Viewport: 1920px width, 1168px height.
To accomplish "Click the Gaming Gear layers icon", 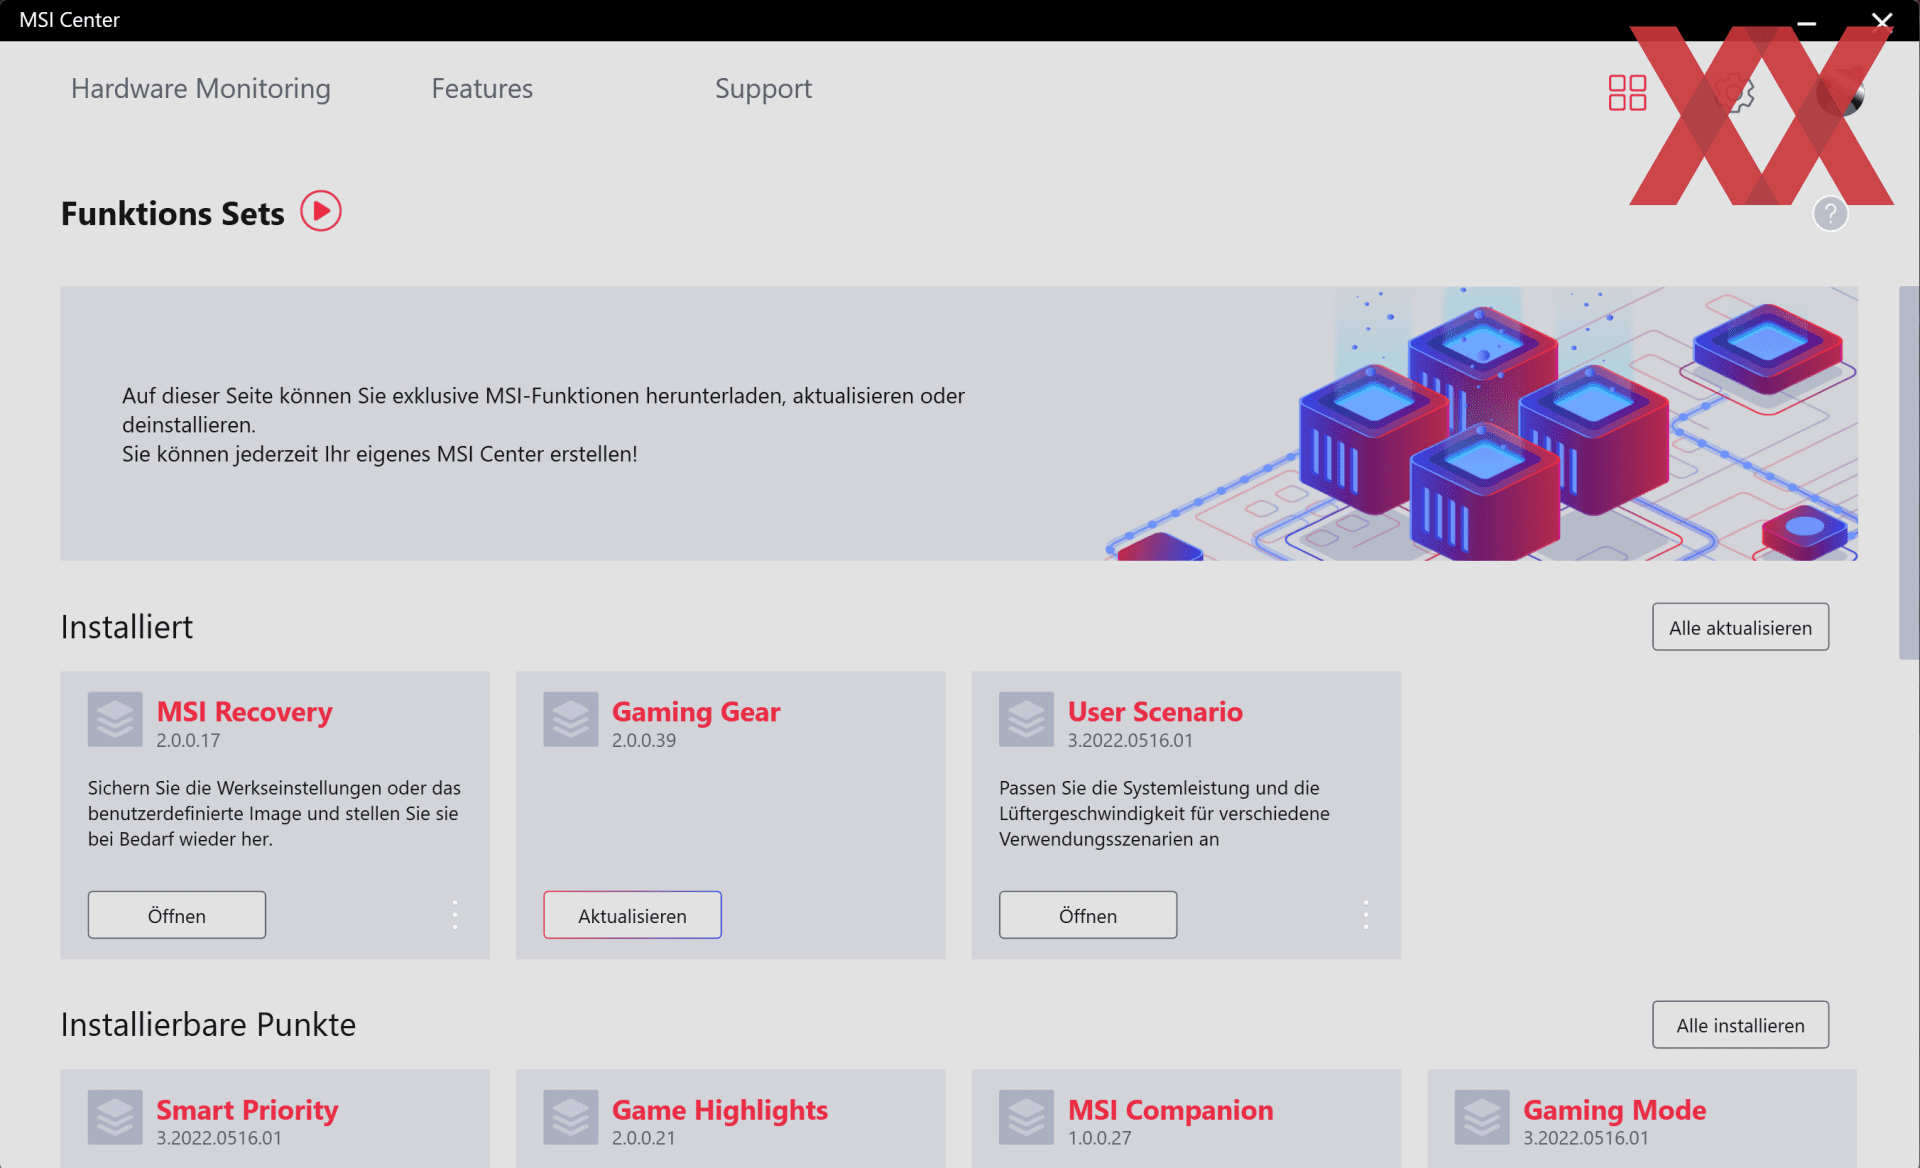I will 571,719.
